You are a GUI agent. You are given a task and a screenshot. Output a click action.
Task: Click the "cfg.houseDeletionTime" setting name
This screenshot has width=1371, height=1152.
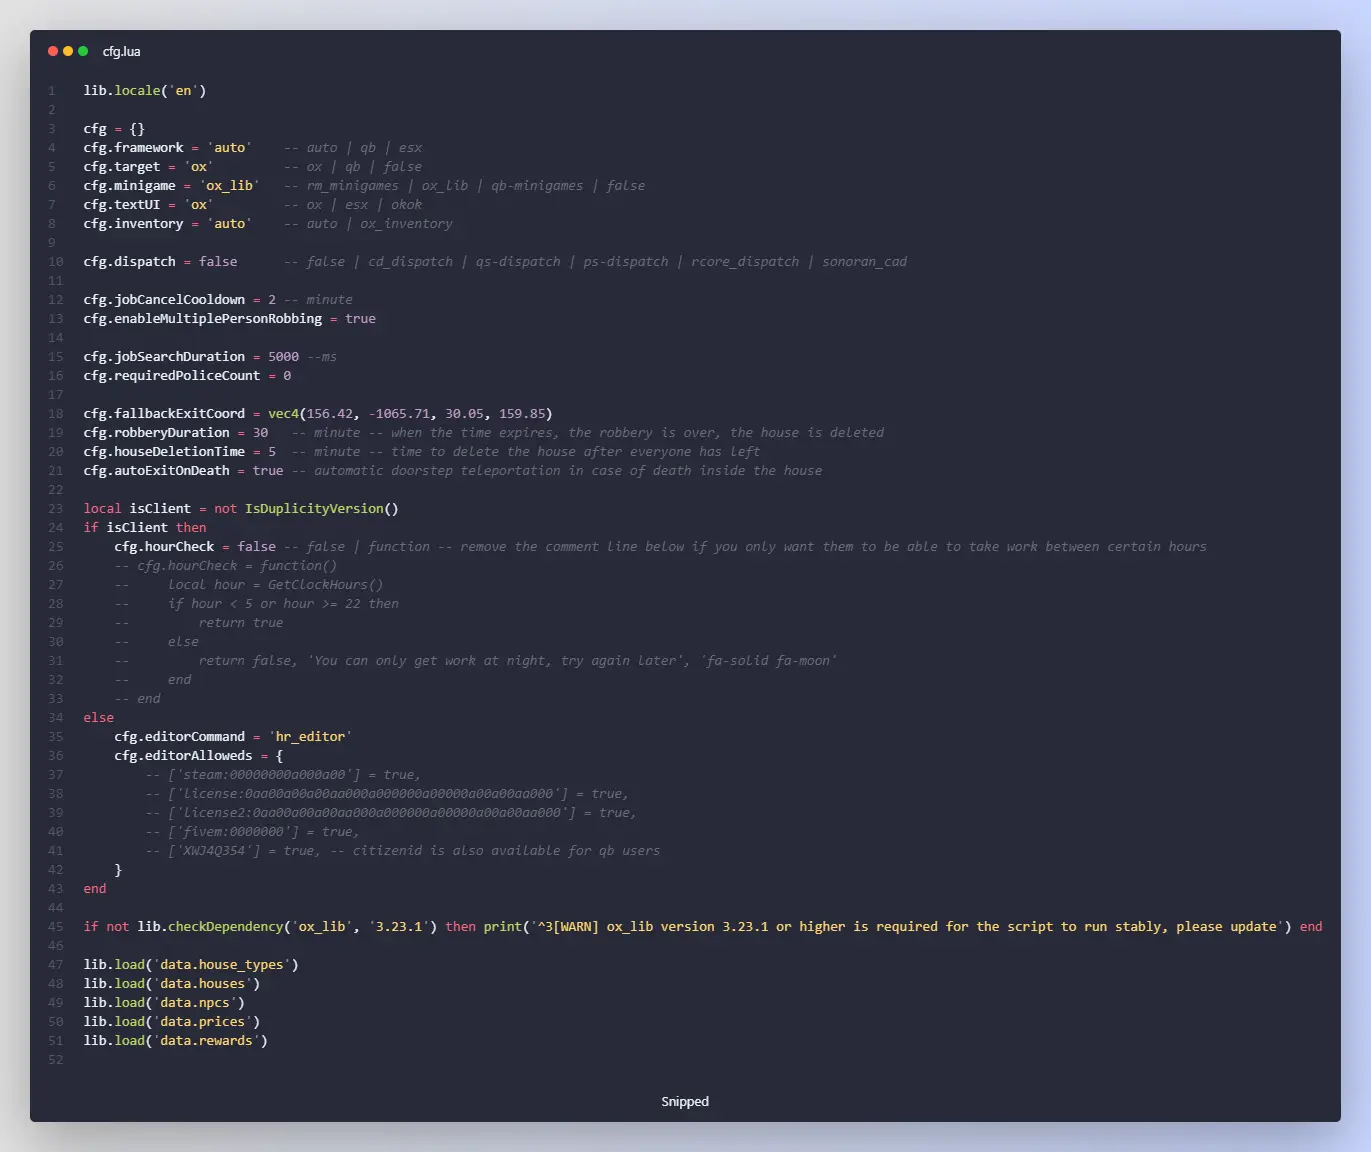pyautogui.click(x=165, y=451)
